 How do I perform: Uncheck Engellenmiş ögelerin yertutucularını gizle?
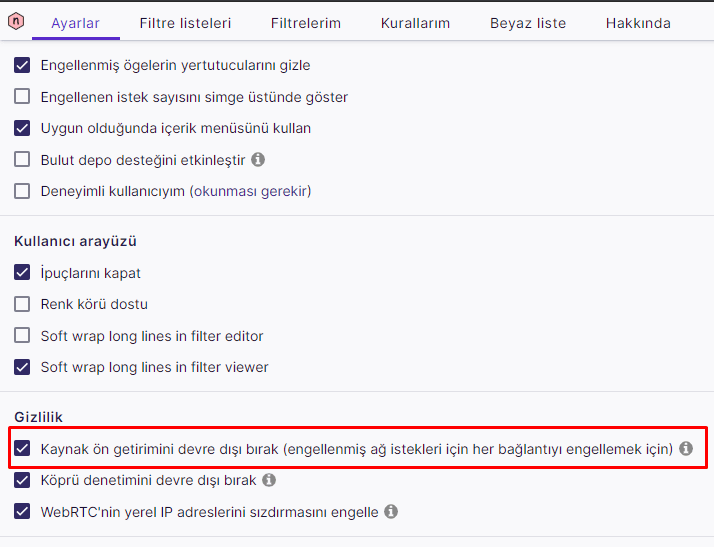22,66
